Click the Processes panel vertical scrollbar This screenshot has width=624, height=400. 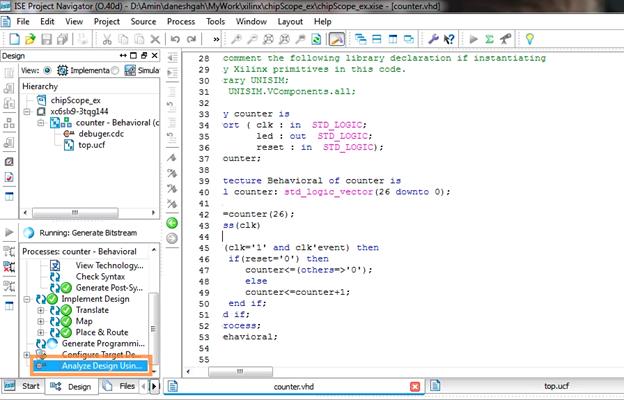point(154,329)
